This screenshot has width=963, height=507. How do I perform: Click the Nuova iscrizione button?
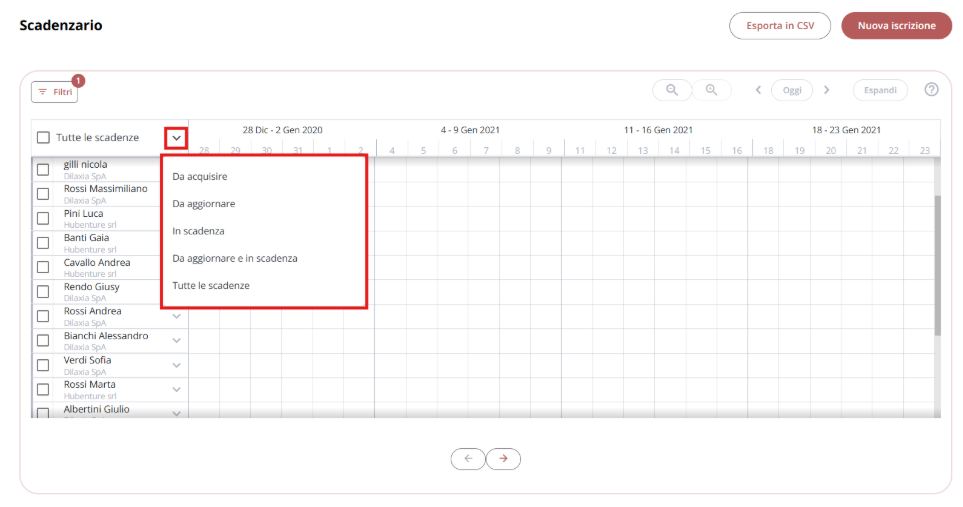tap(897, 26)
